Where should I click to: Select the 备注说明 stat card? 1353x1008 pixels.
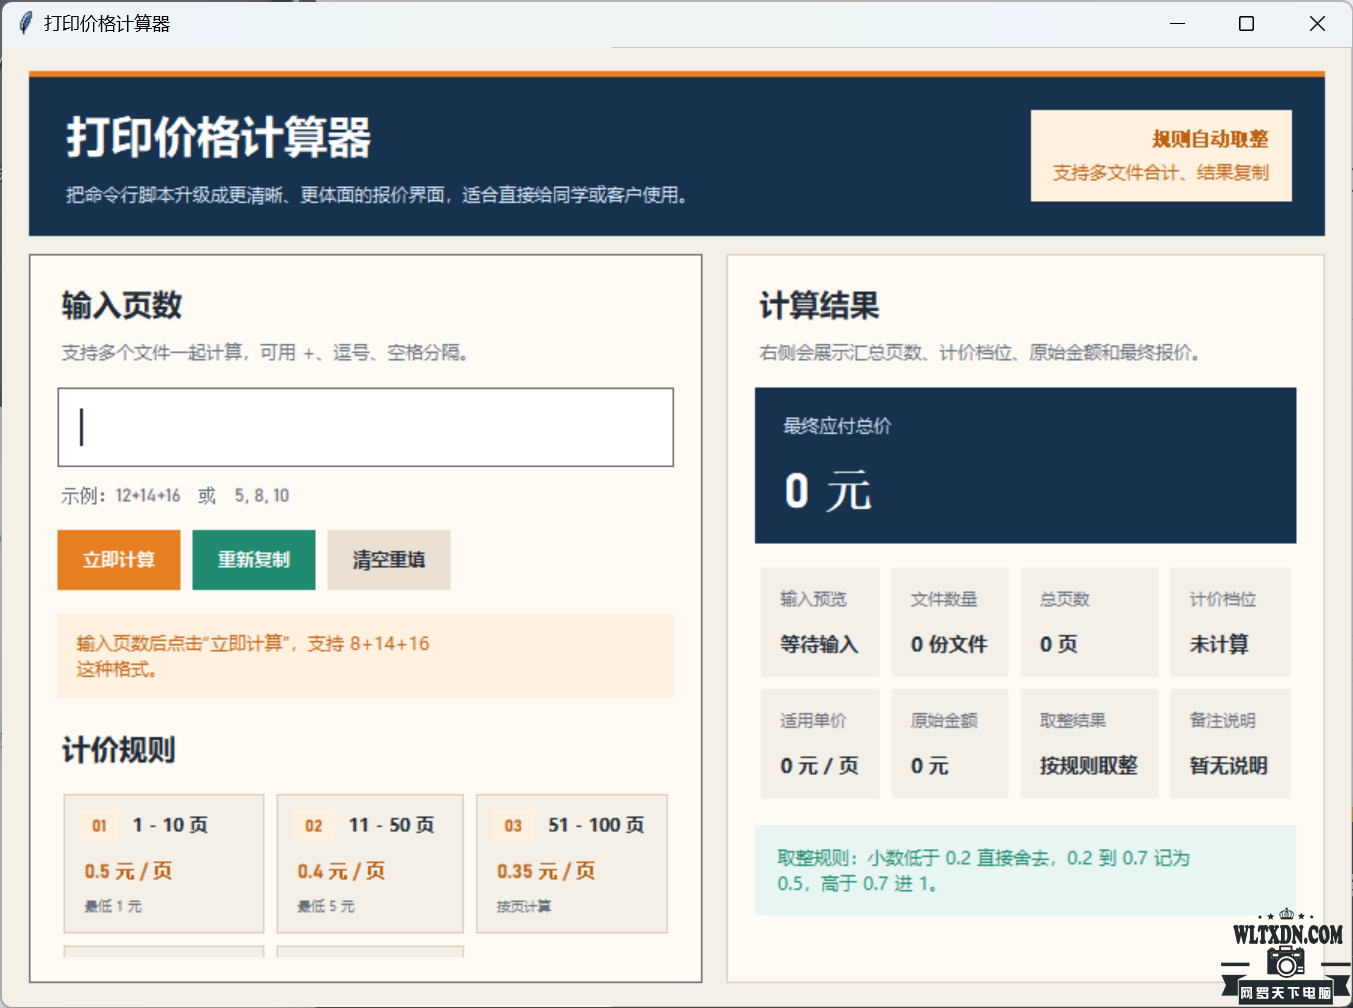point(1229,743)
